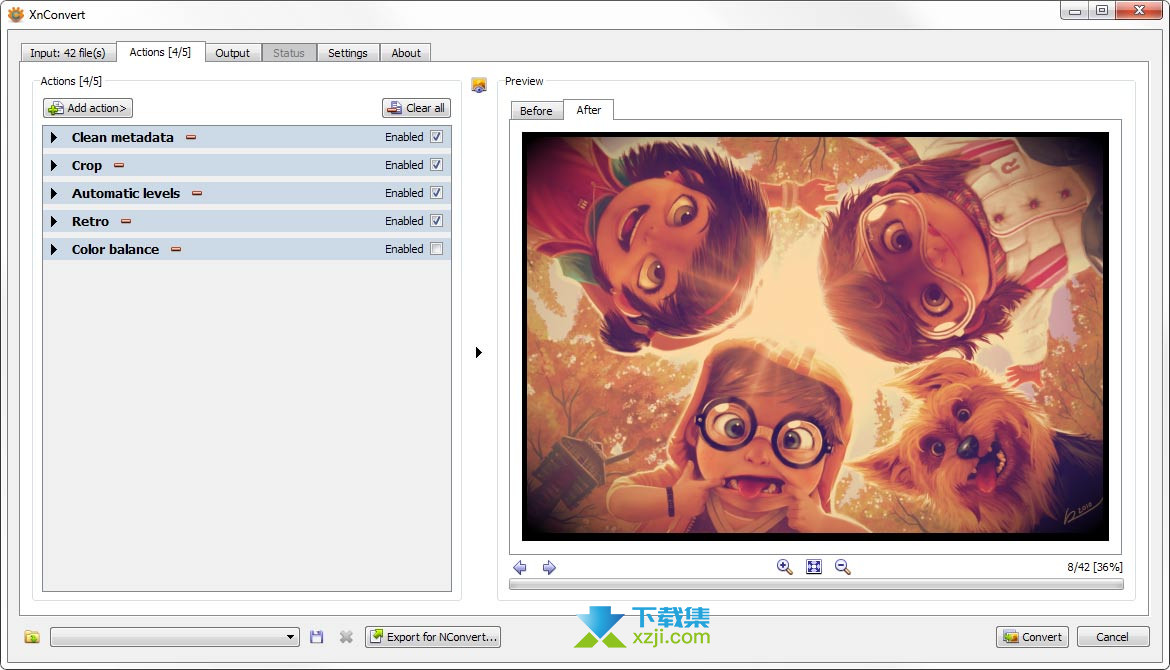Viewport: 1170px width, 670px height.
Task: Uncheck Enabled for the Crop action
Action: point(437,164)
